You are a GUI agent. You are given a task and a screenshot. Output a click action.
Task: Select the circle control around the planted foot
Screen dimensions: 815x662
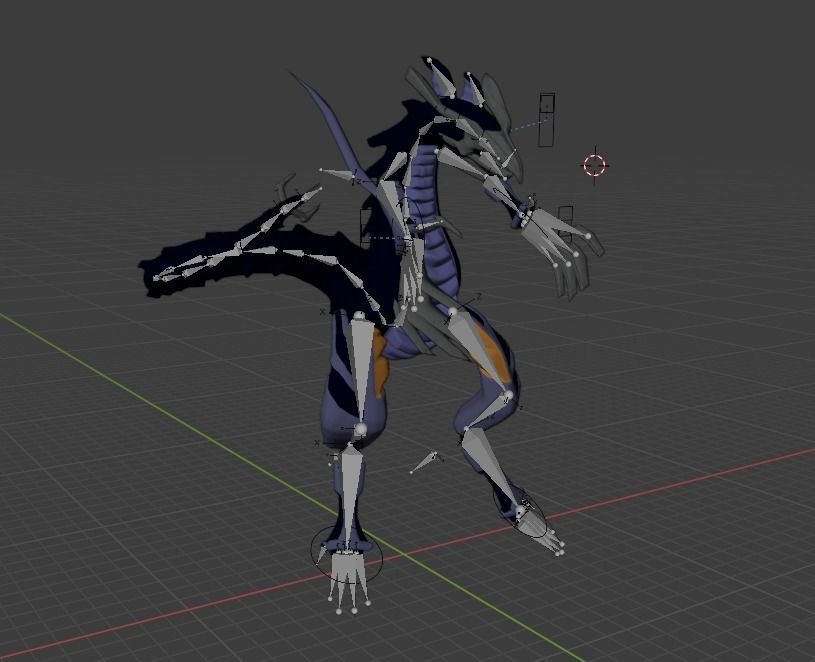click(347, 554)
